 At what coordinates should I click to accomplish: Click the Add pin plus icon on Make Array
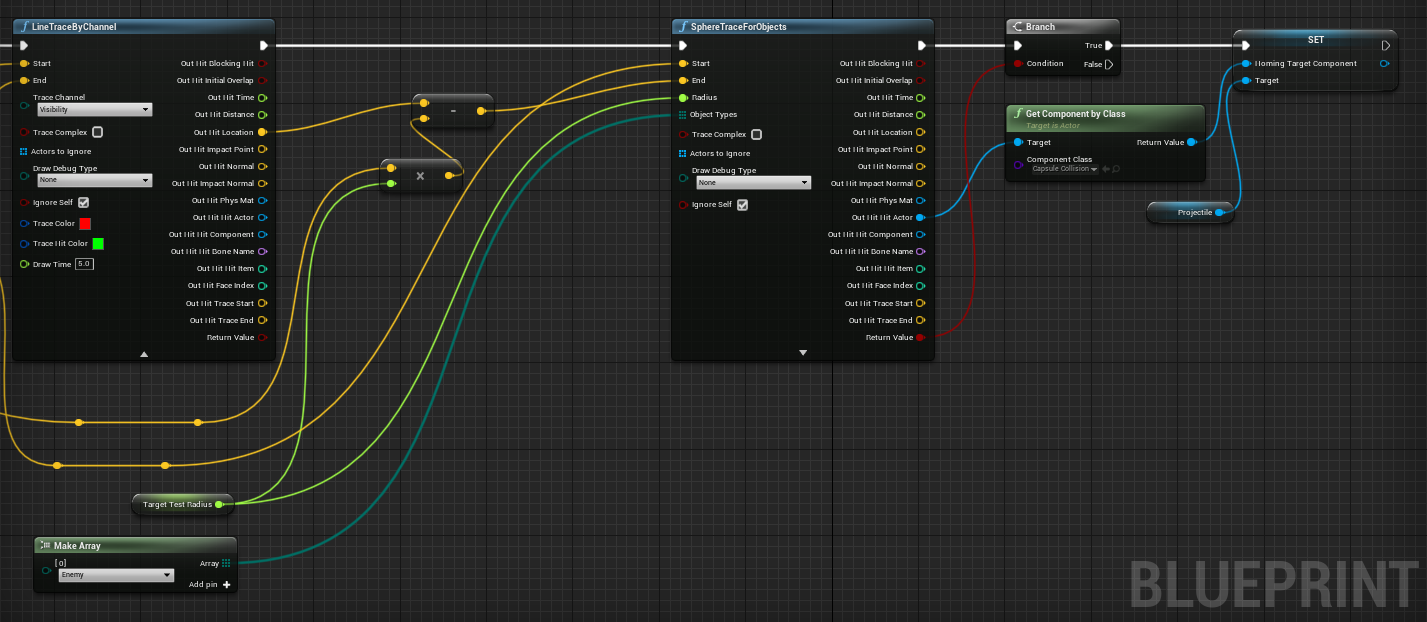tap(227, 585)
